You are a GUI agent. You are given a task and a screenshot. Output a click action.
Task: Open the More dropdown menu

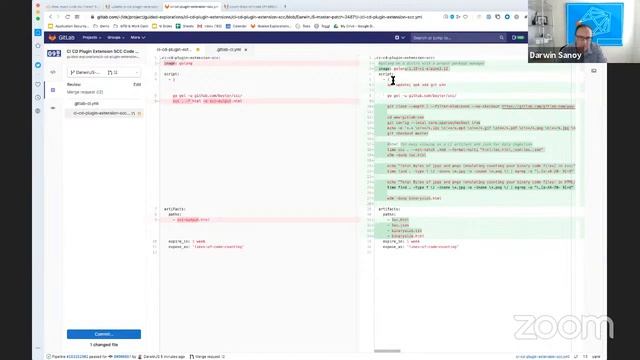coord(138,38)
